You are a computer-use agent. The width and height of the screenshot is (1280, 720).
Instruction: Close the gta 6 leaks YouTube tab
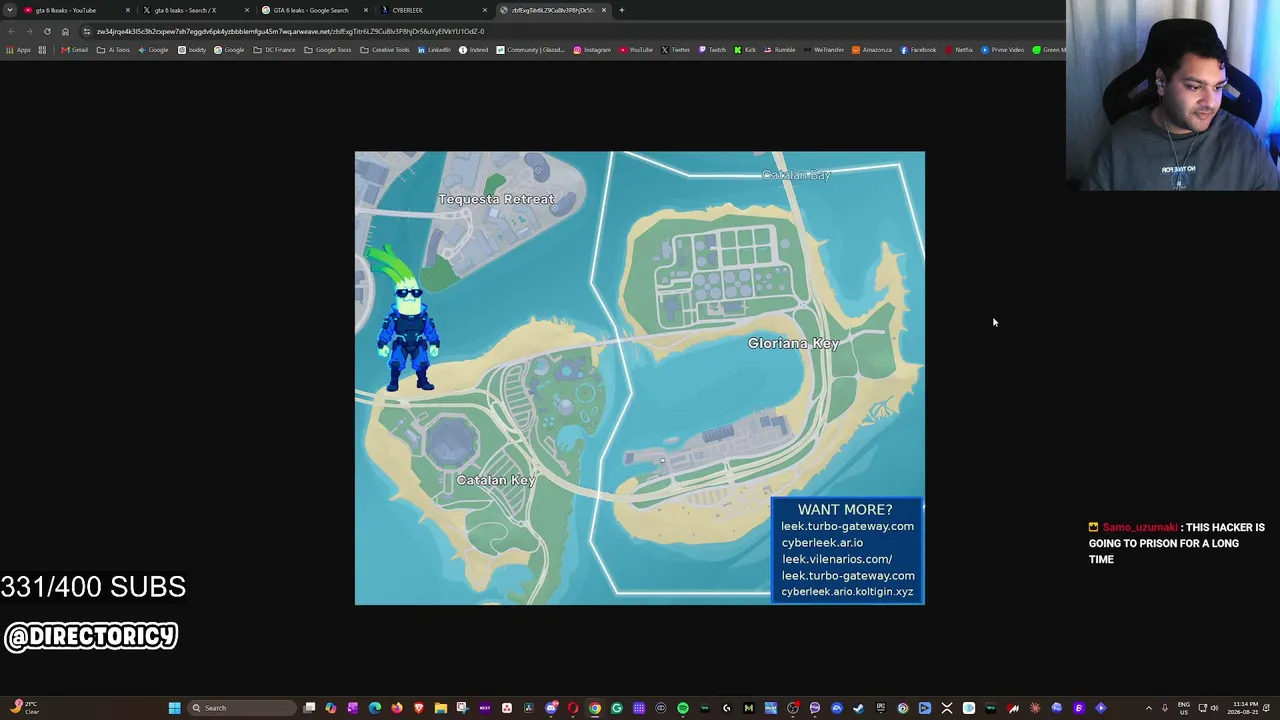pos(128,10)
